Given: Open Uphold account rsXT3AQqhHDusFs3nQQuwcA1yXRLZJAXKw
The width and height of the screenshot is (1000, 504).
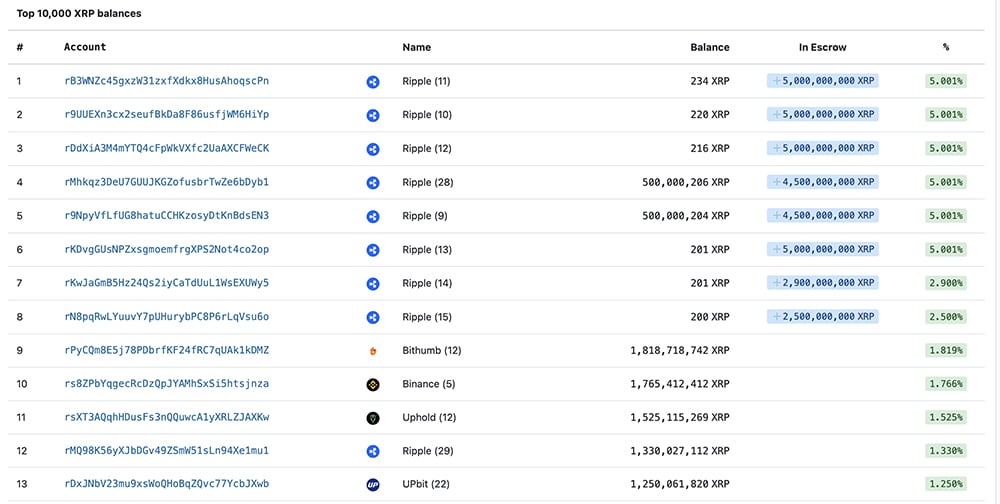Looking at the screenshot, I should (166, 417).
